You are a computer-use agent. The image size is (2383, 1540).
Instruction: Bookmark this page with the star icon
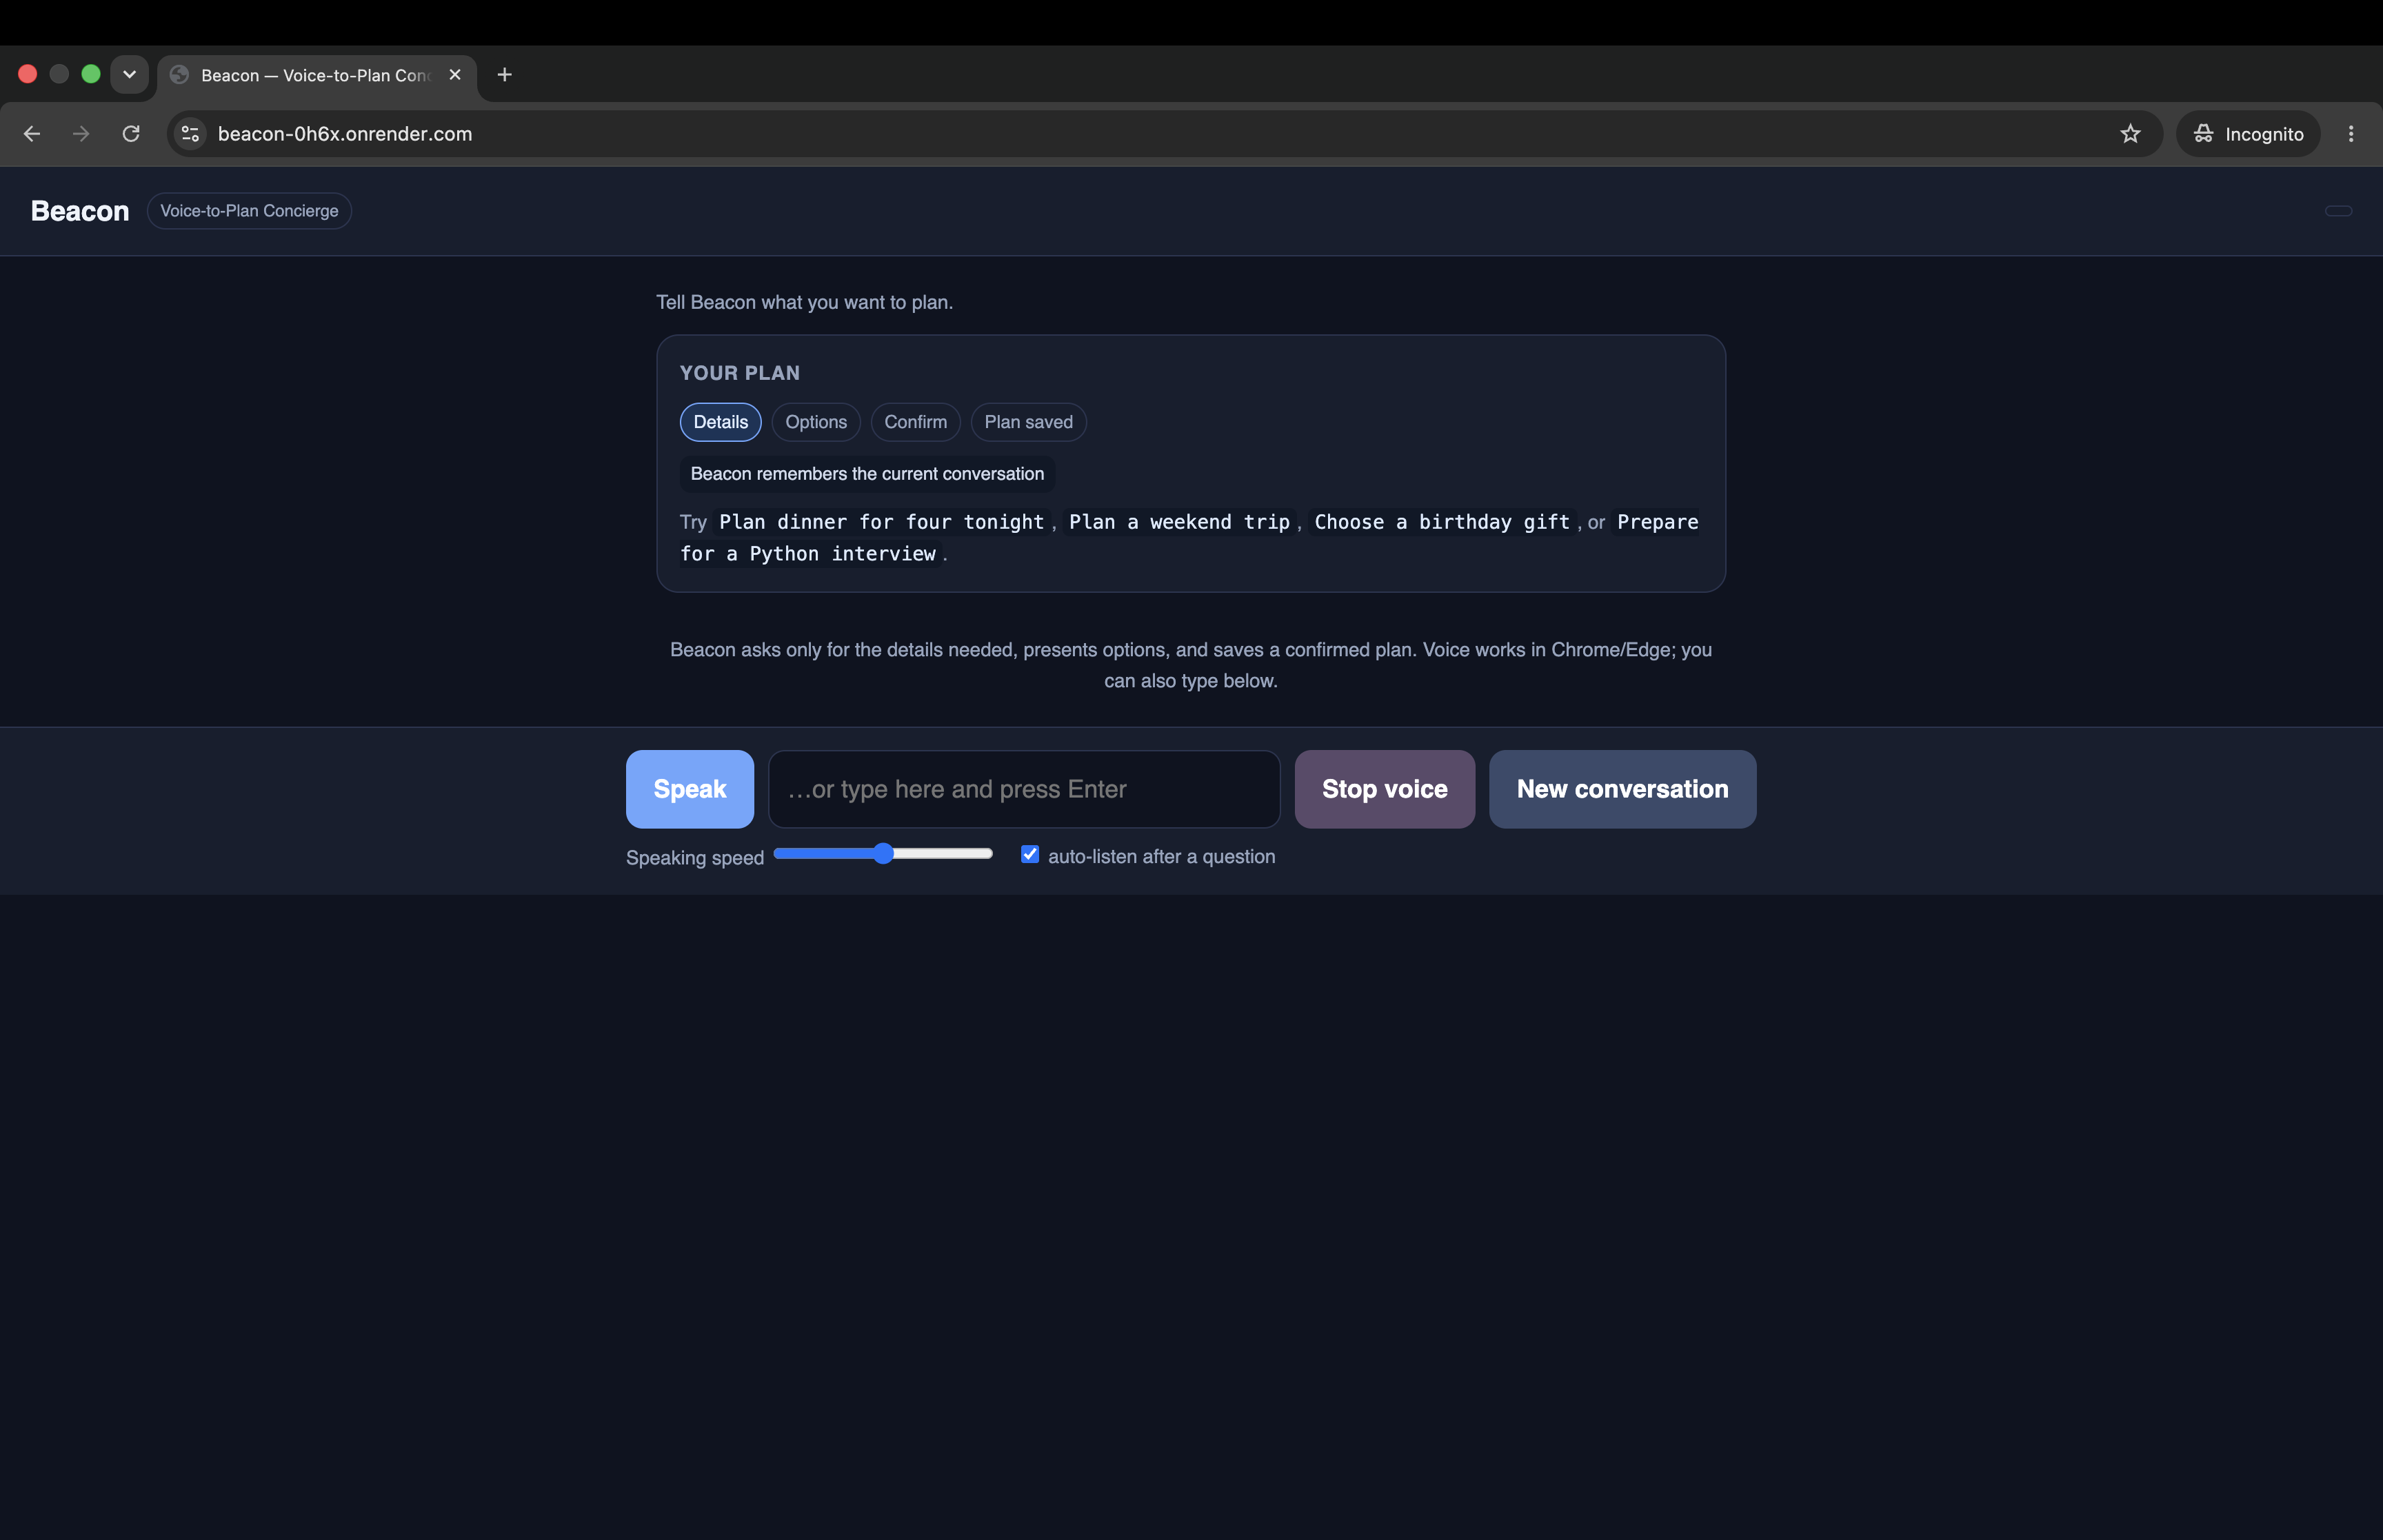click(x=2130, y=134)
